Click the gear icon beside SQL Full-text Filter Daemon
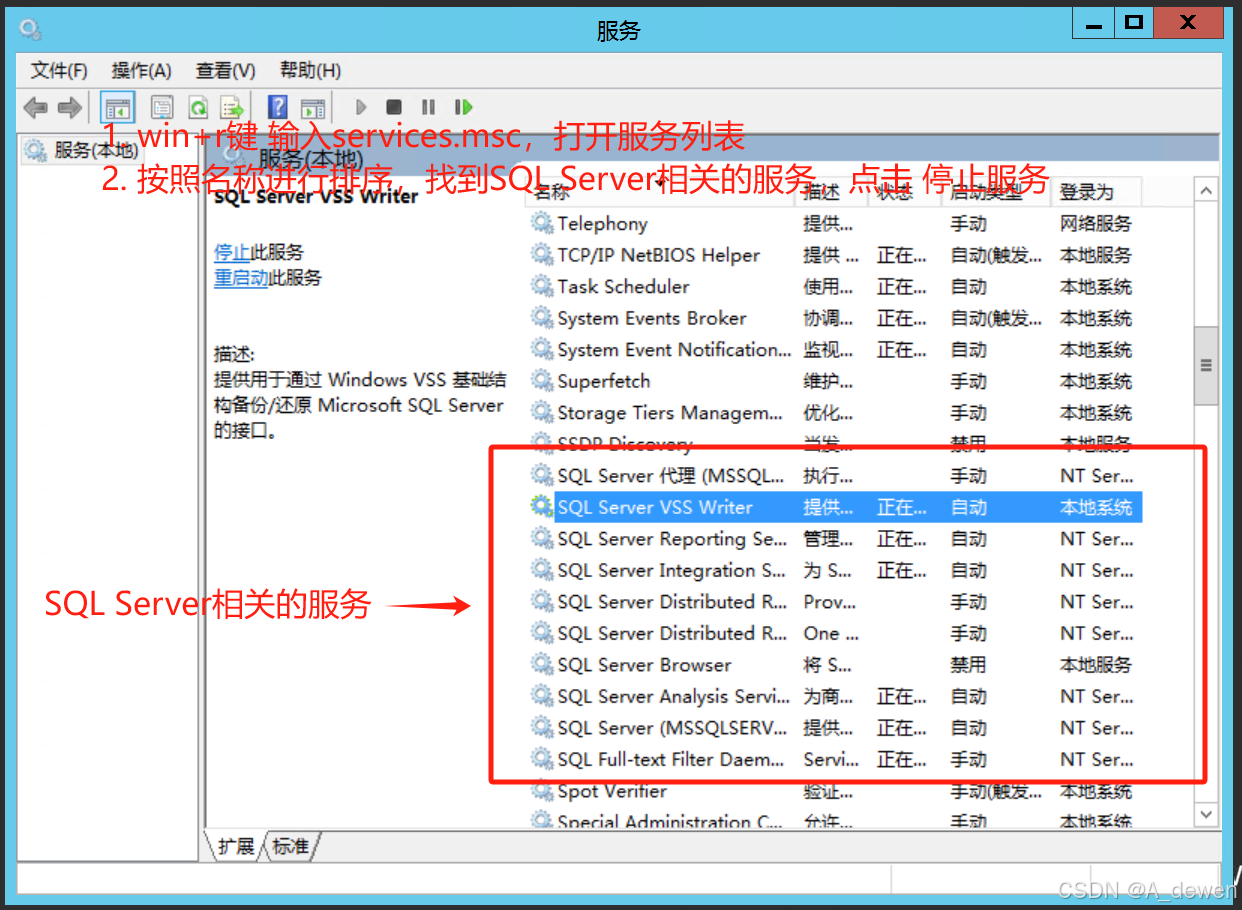 (x=542, y=759)
